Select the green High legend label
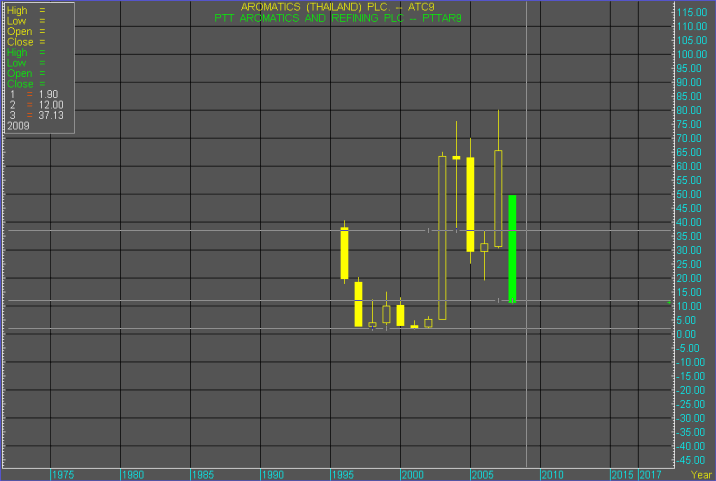Screen dimensions: 716x481 pos(17,53)
